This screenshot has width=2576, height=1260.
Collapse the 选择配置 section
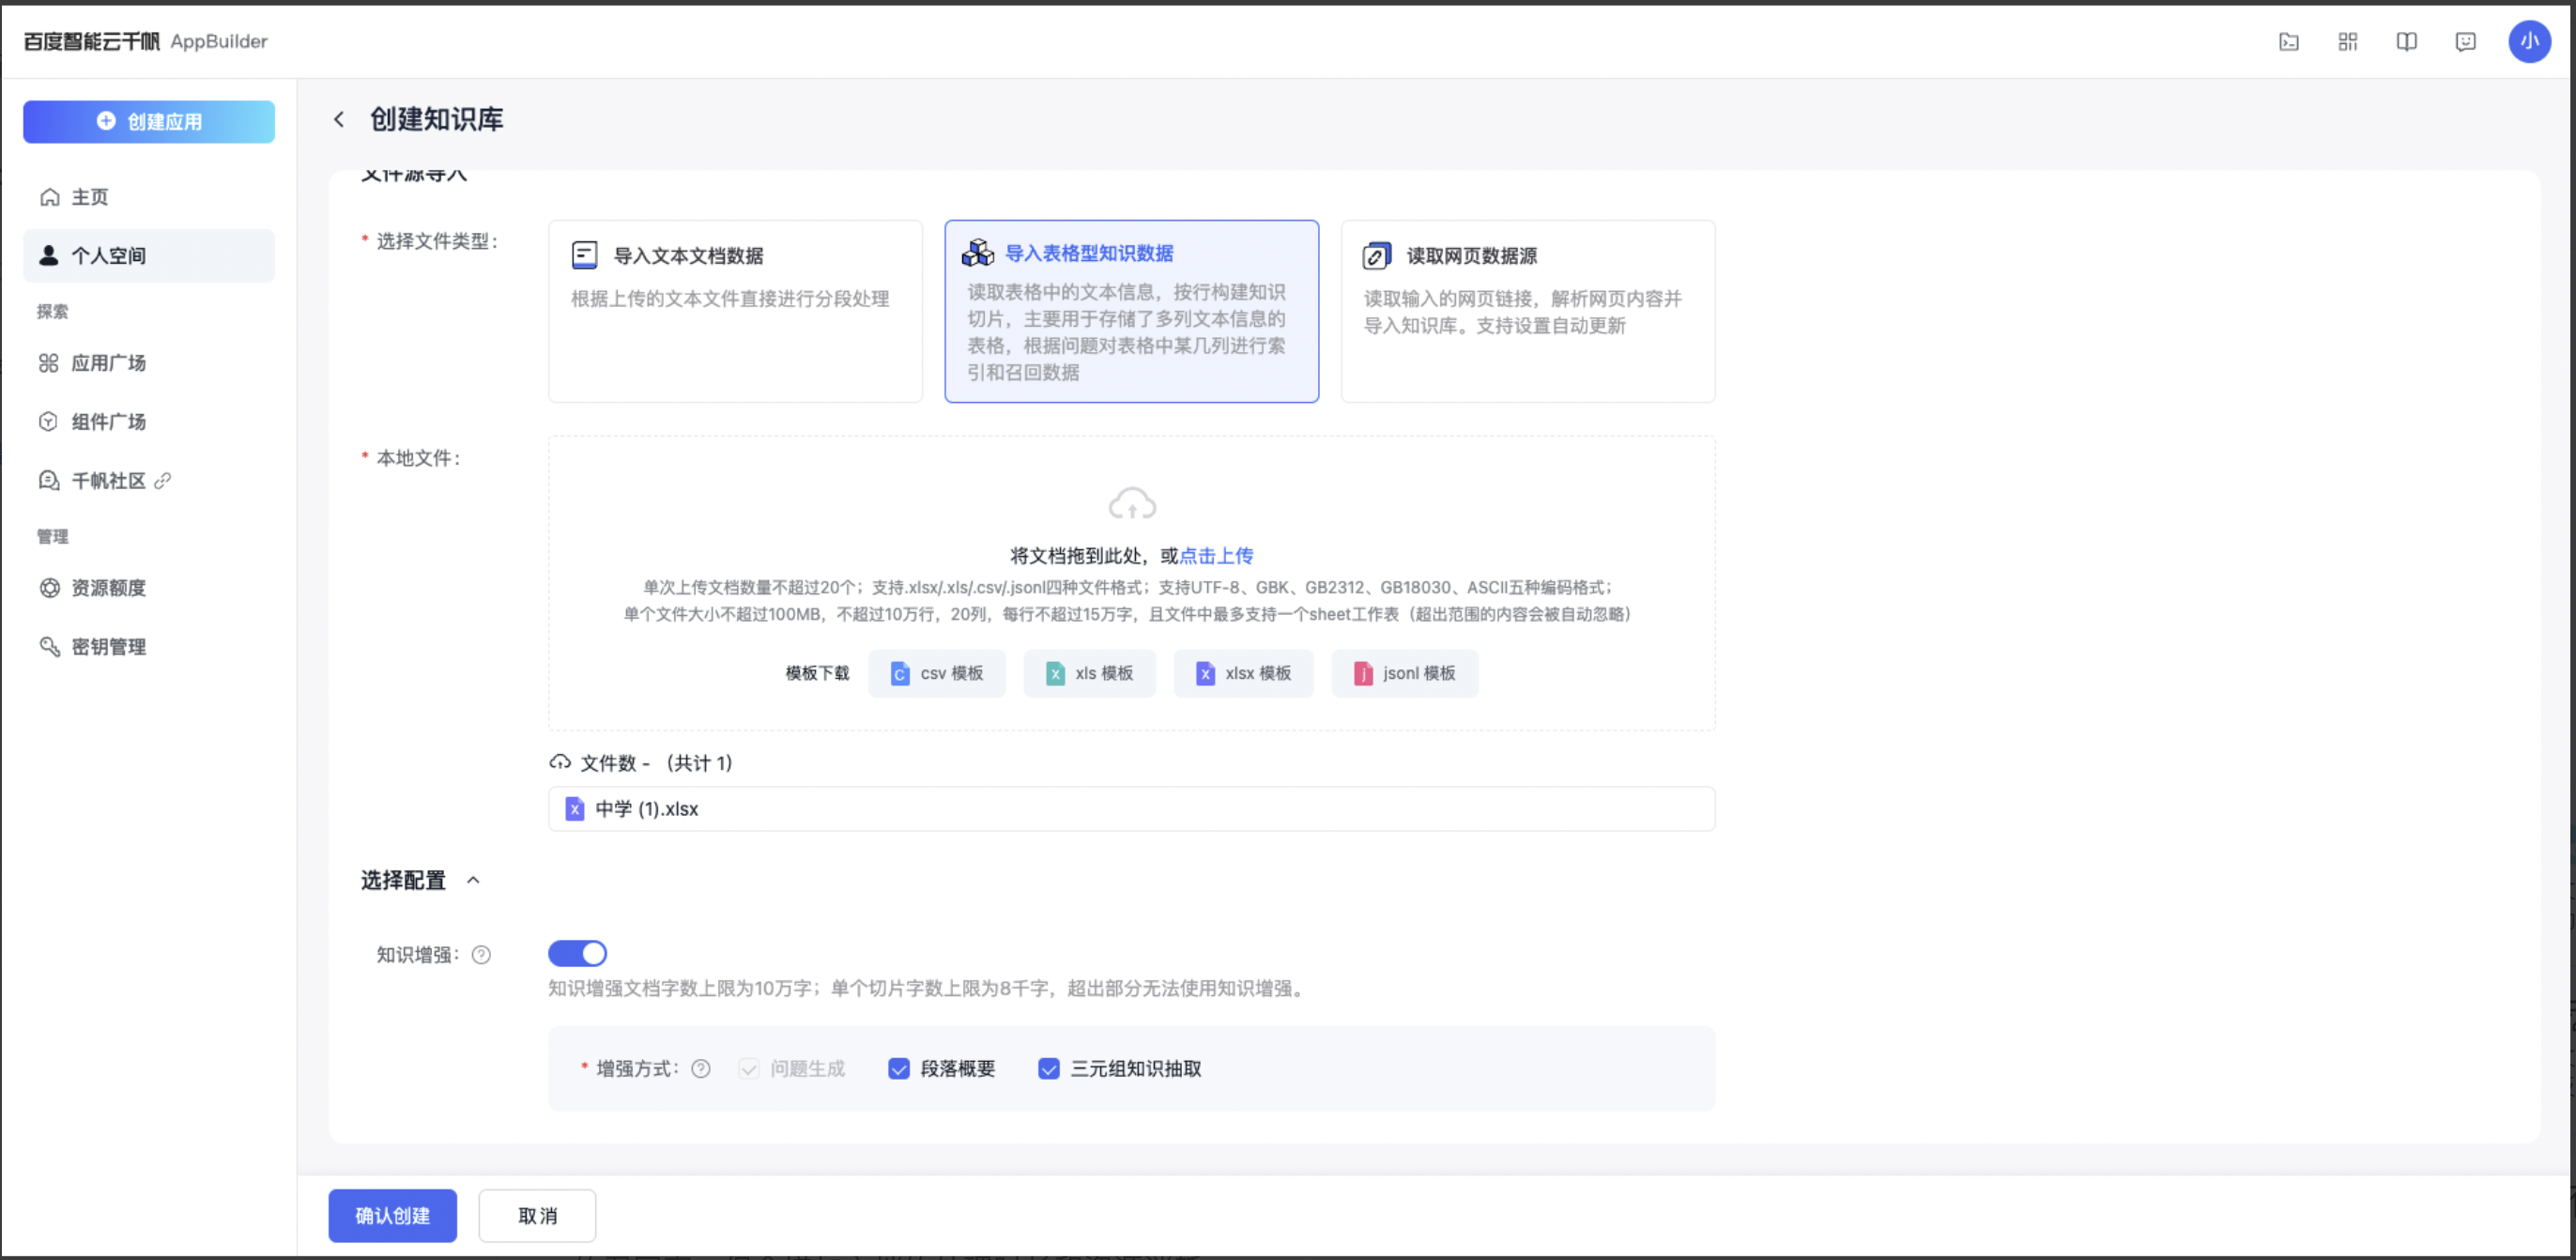coord(473,880)
